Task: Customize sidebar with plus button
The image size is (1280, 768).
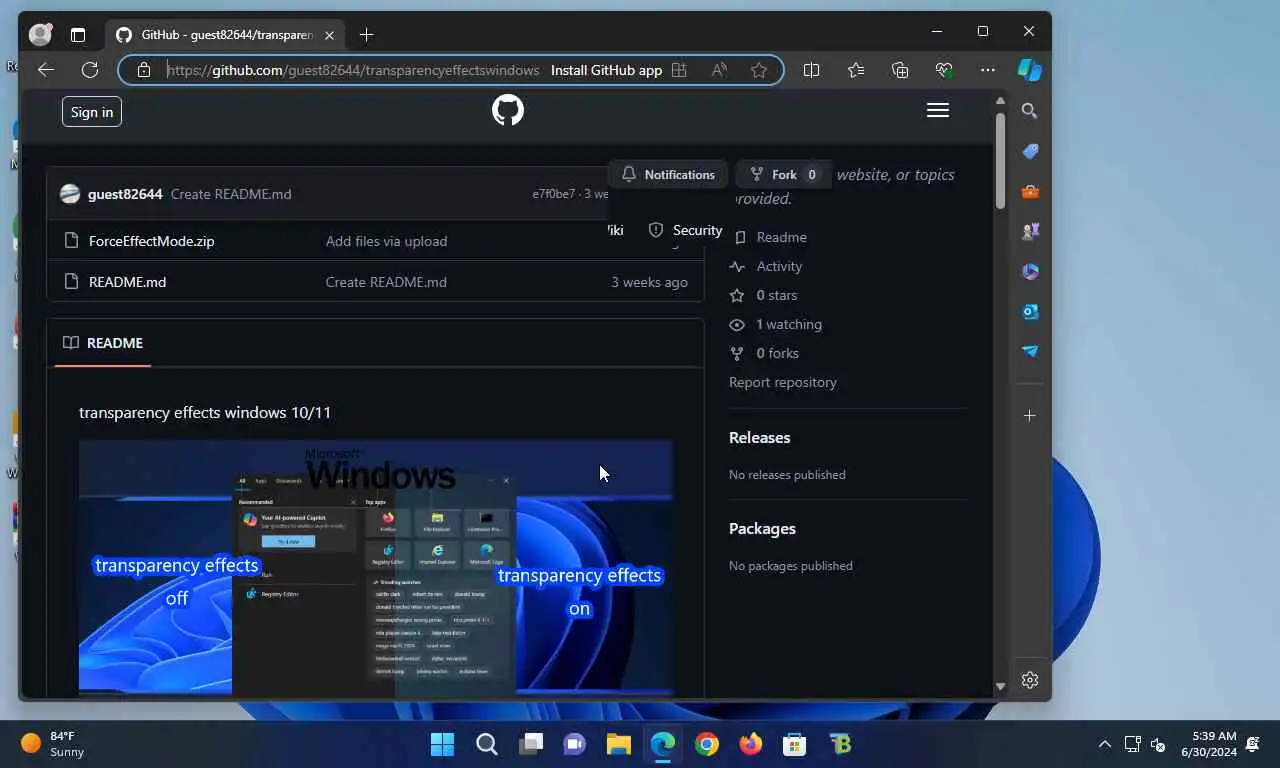Action: [x=1030, y=415]
